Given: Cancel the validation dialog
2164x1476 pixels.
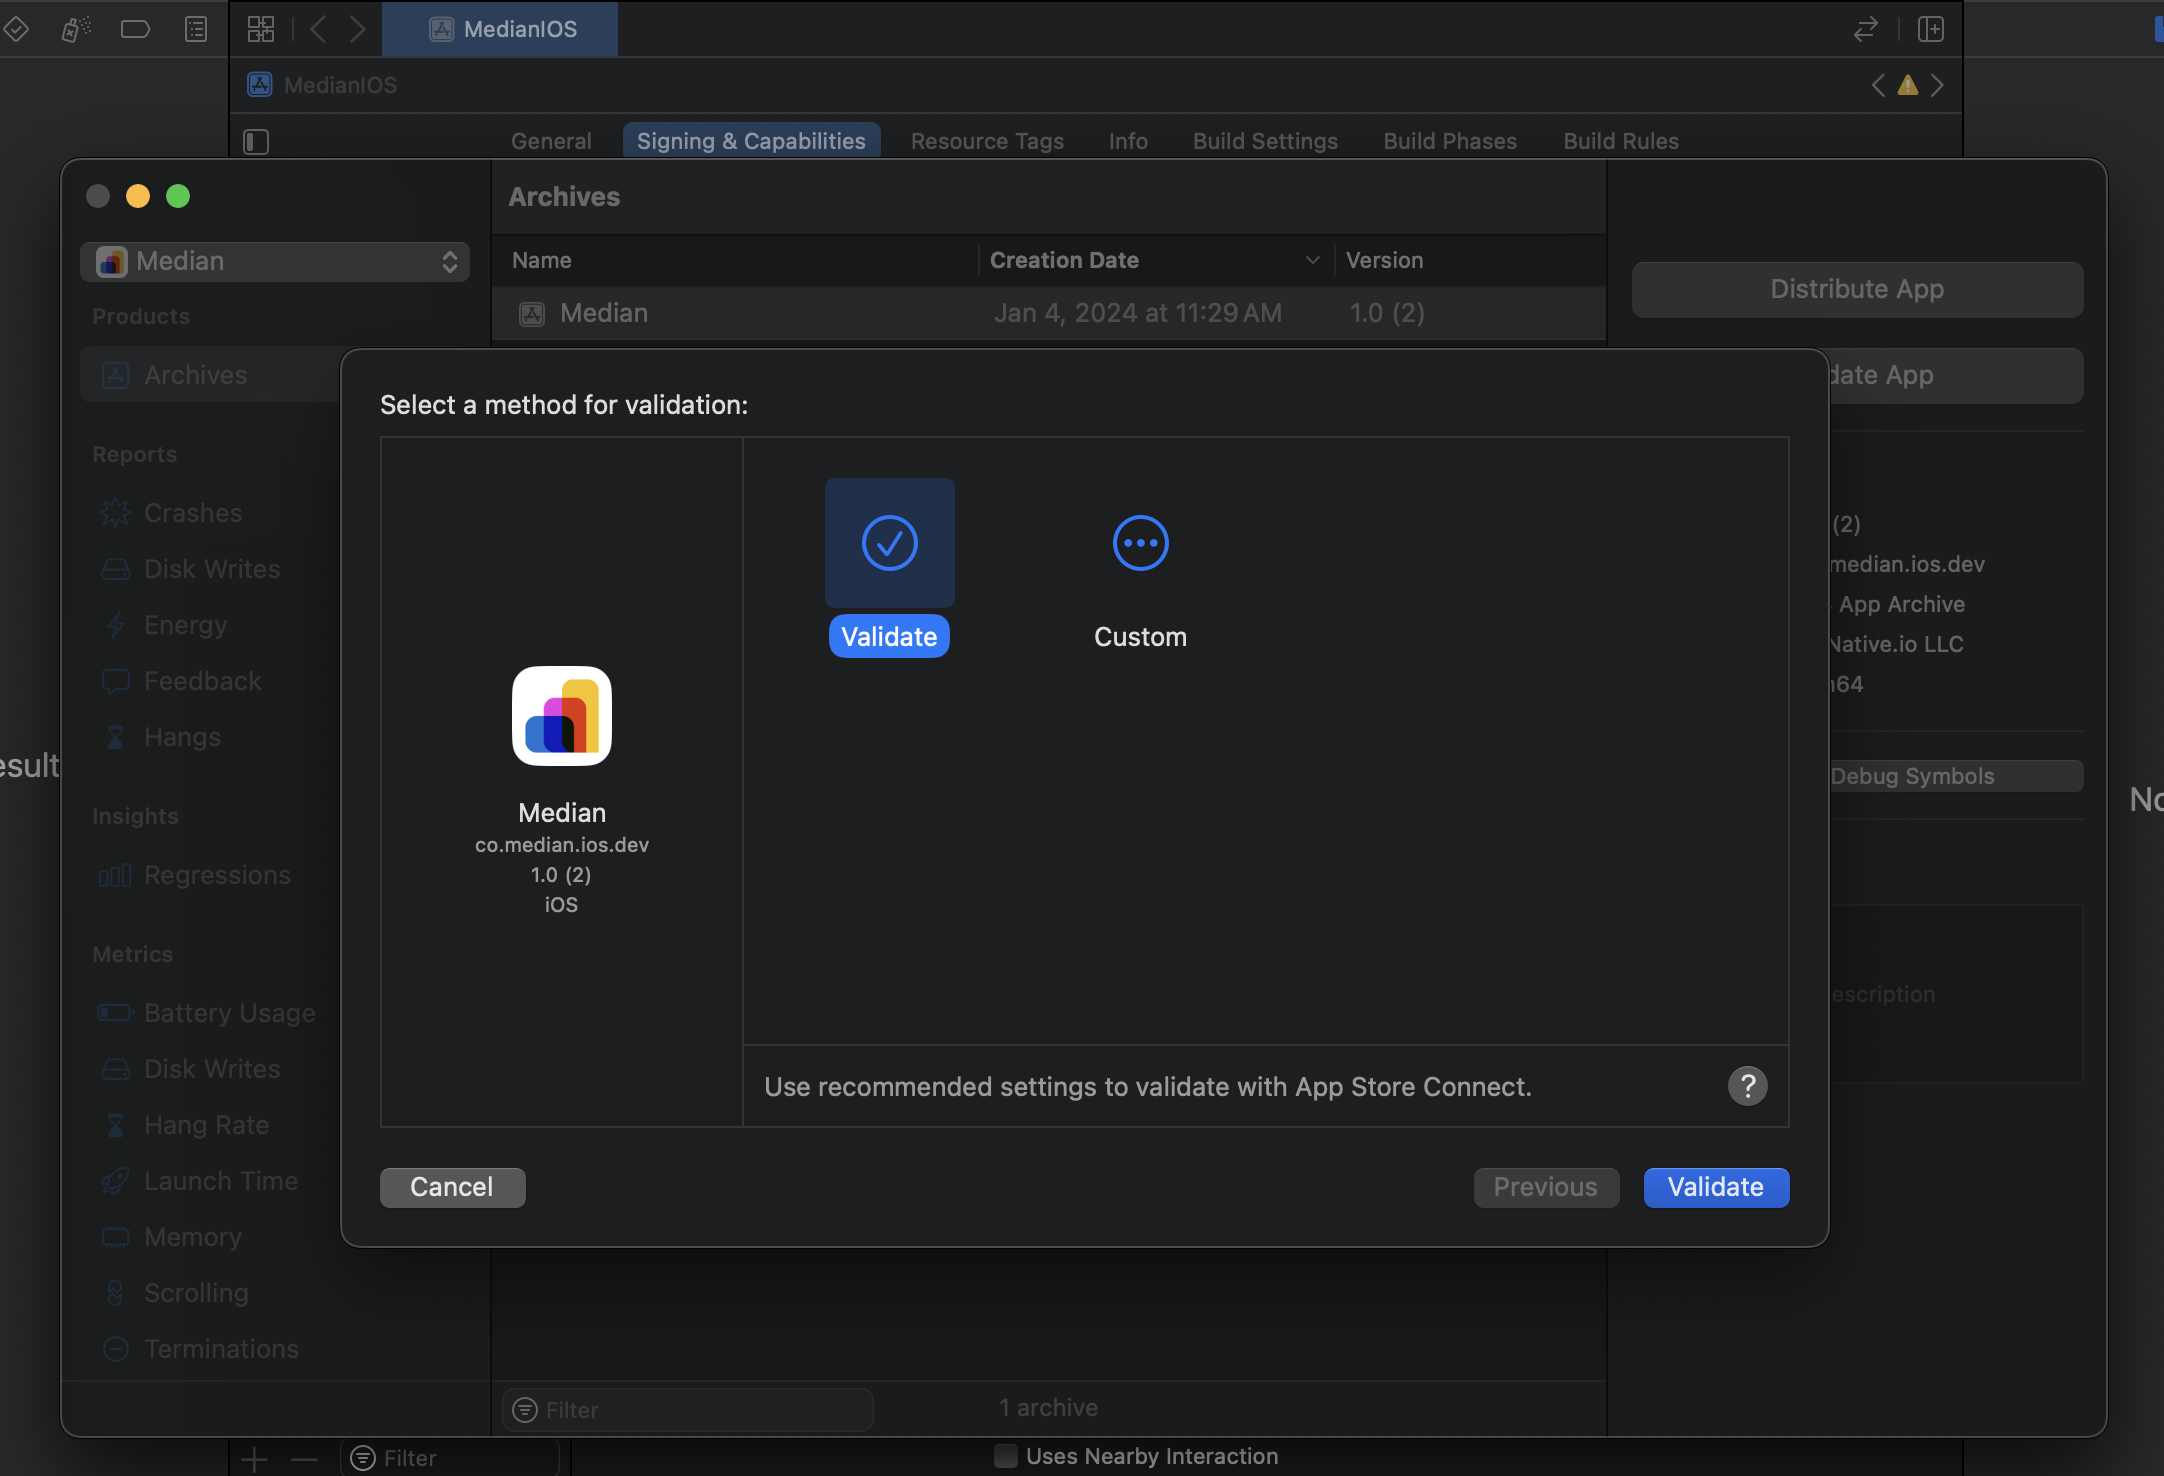Looking at the screenshot, I should [452, 1187].
